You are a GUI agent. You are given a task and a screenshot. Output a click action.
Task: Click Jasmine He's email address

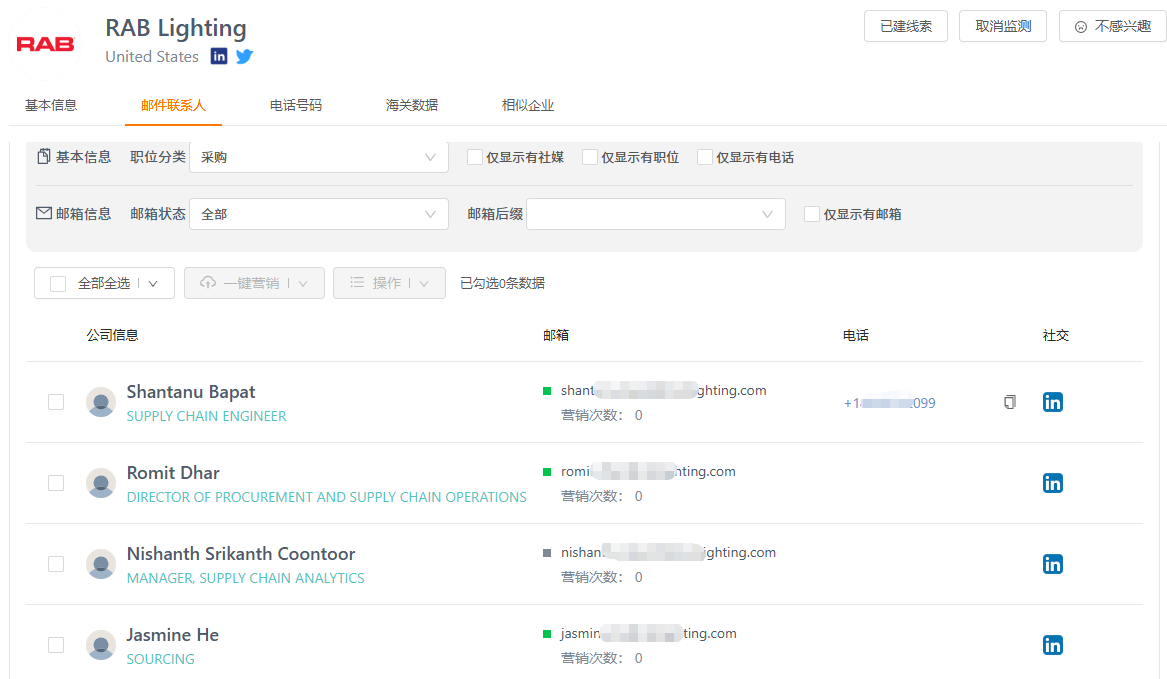click(x=648, y=634)
